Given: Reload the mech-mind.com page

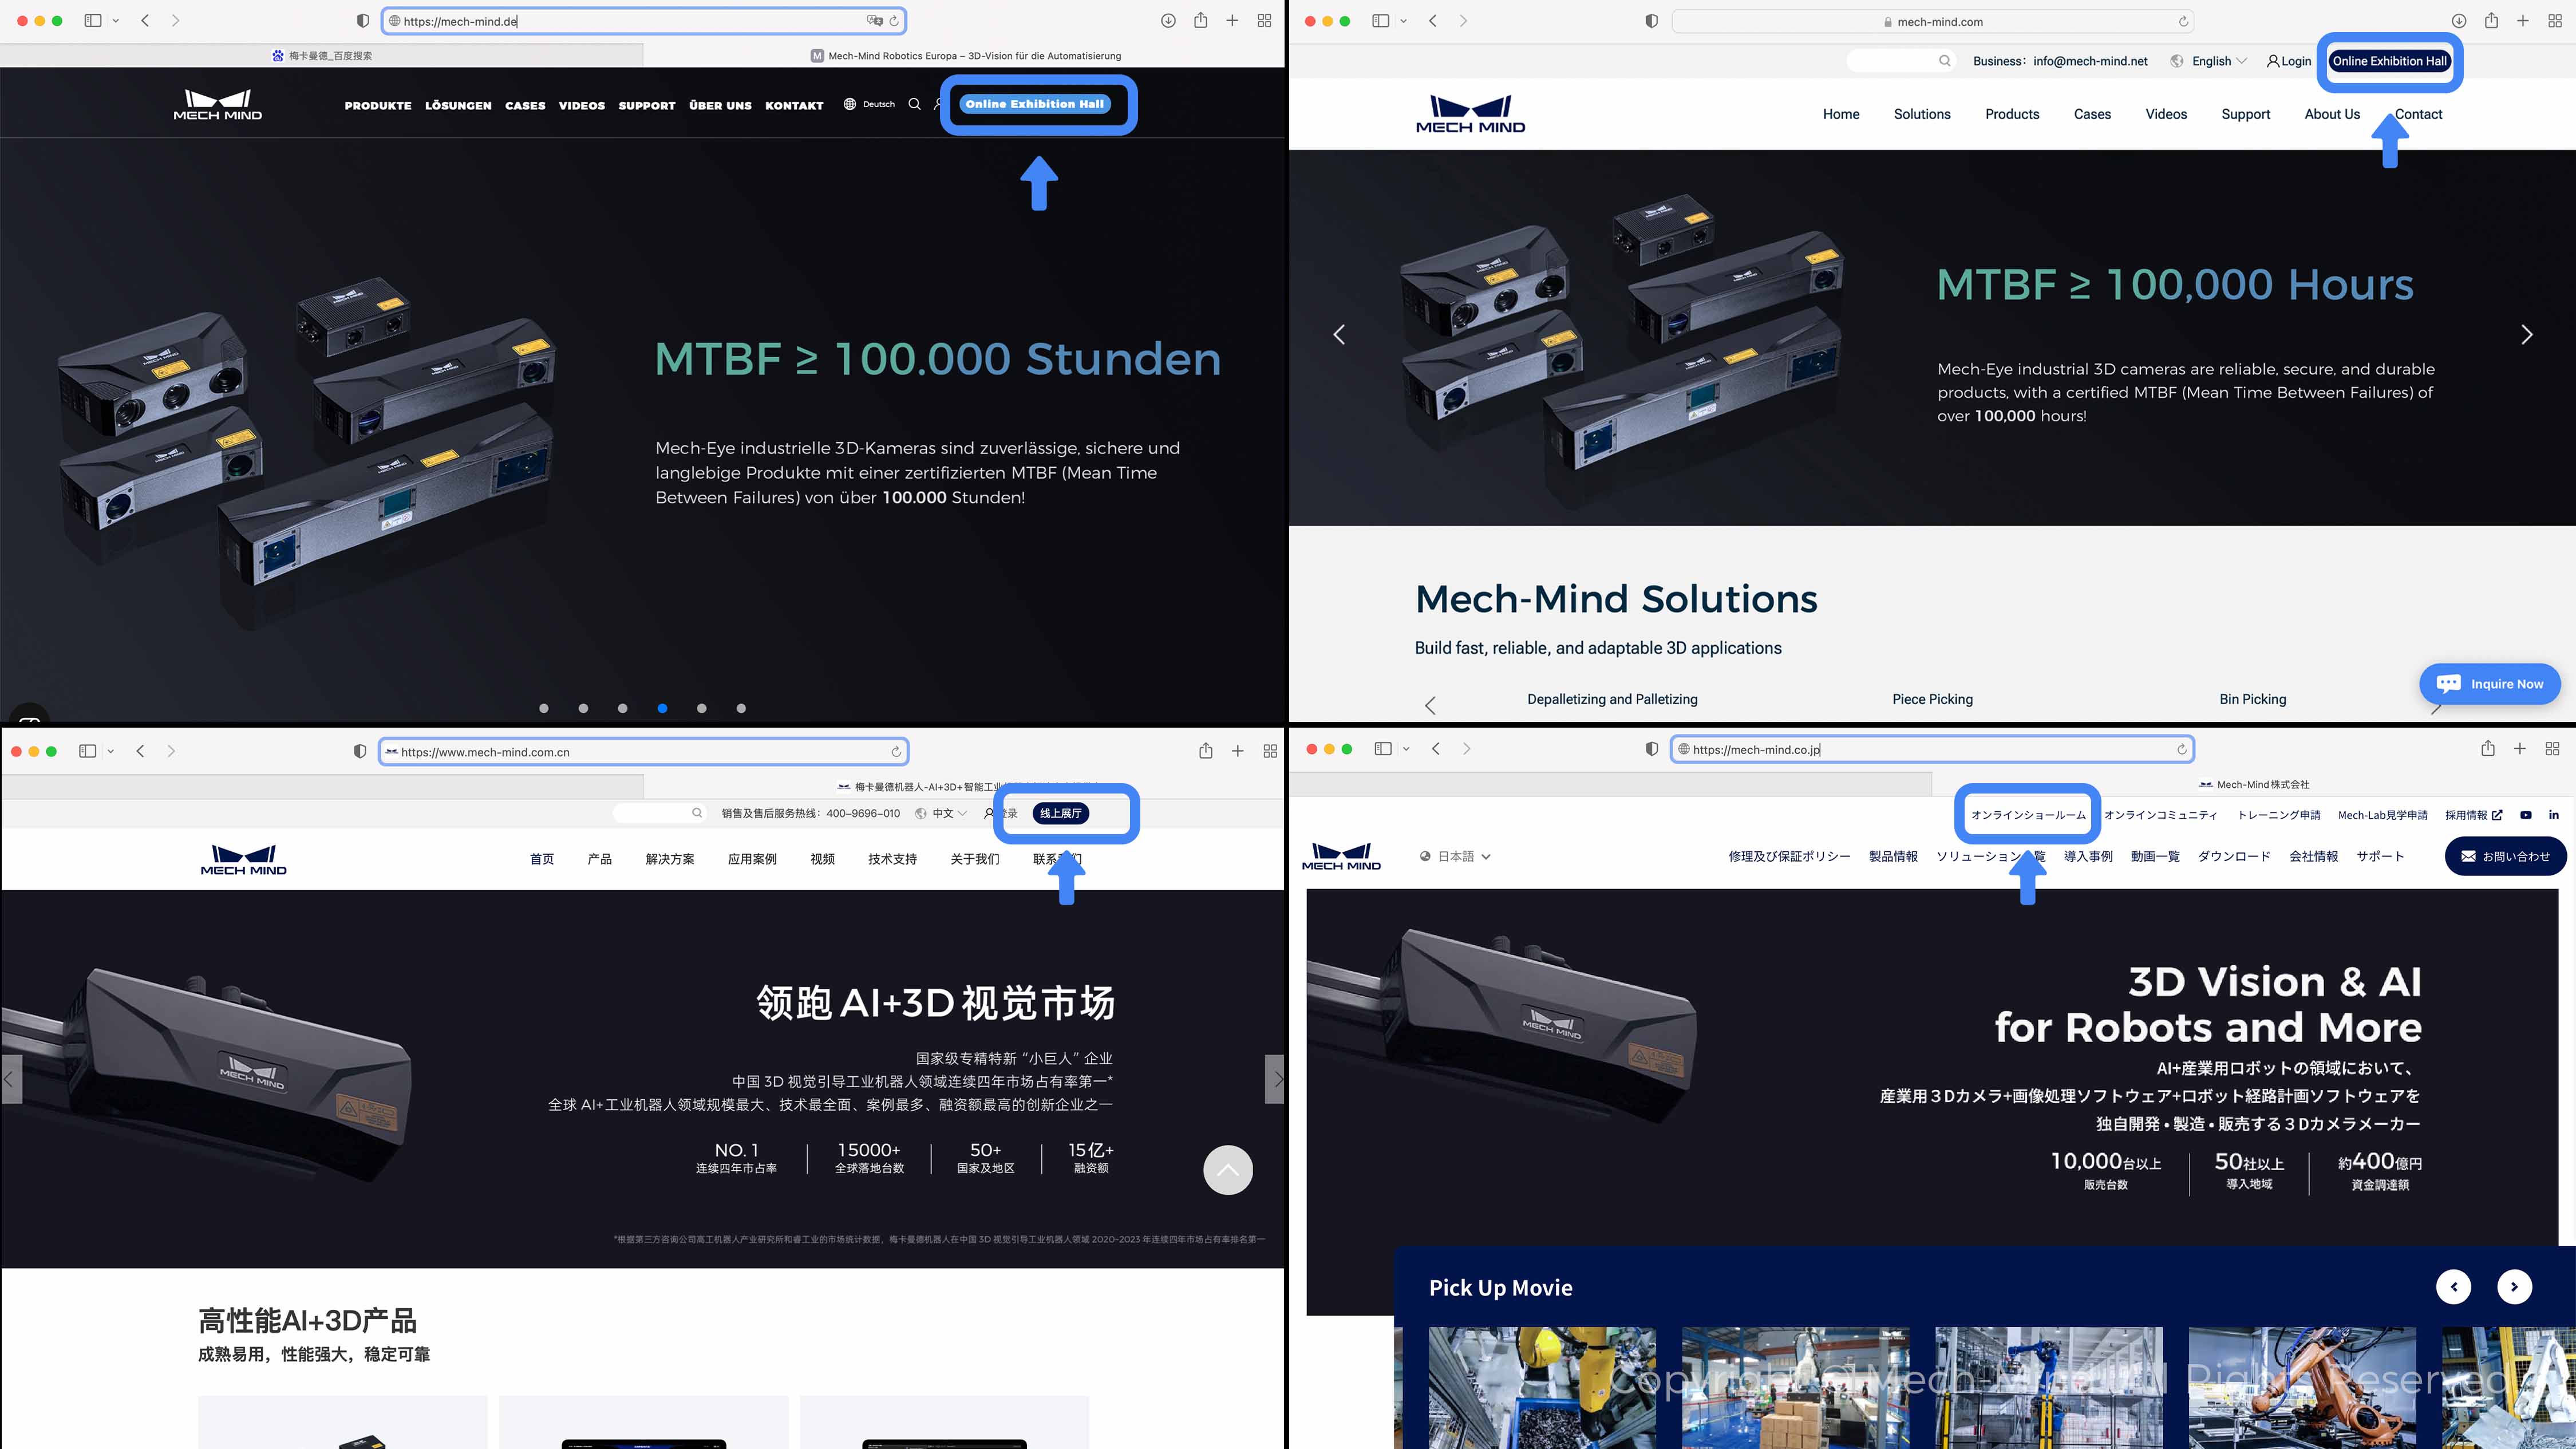Looking at the screenshot, I should (x=2183, y=22).
